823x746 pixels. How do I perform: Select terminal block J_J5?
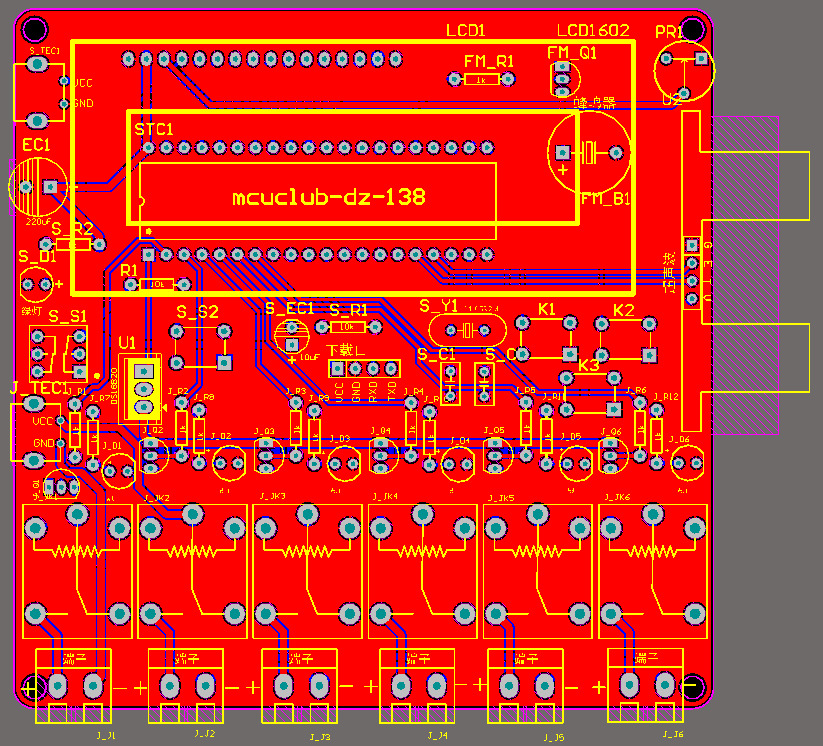(x=526, y=686)
